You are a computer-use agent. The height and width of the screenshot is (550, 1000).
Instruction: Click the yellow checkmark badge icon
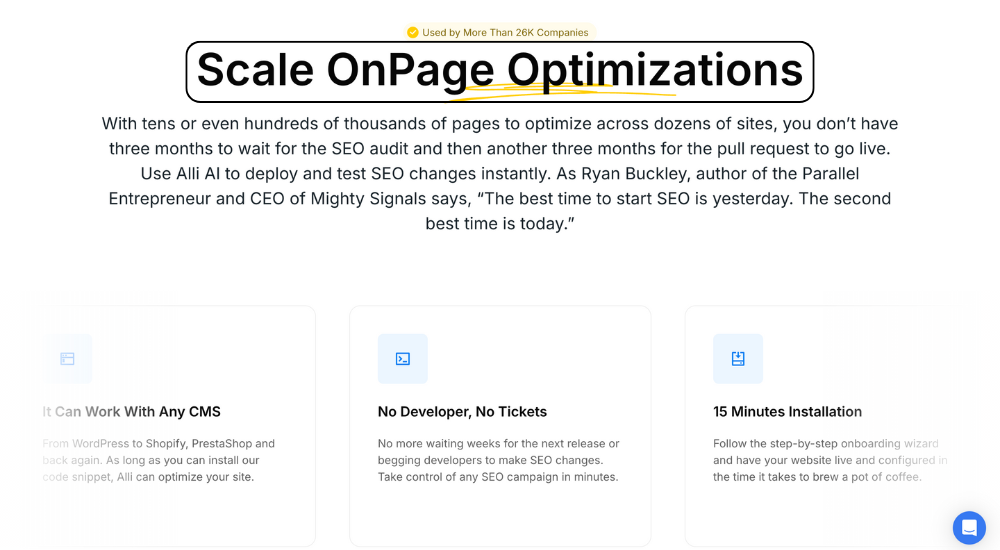pos(413,33)
